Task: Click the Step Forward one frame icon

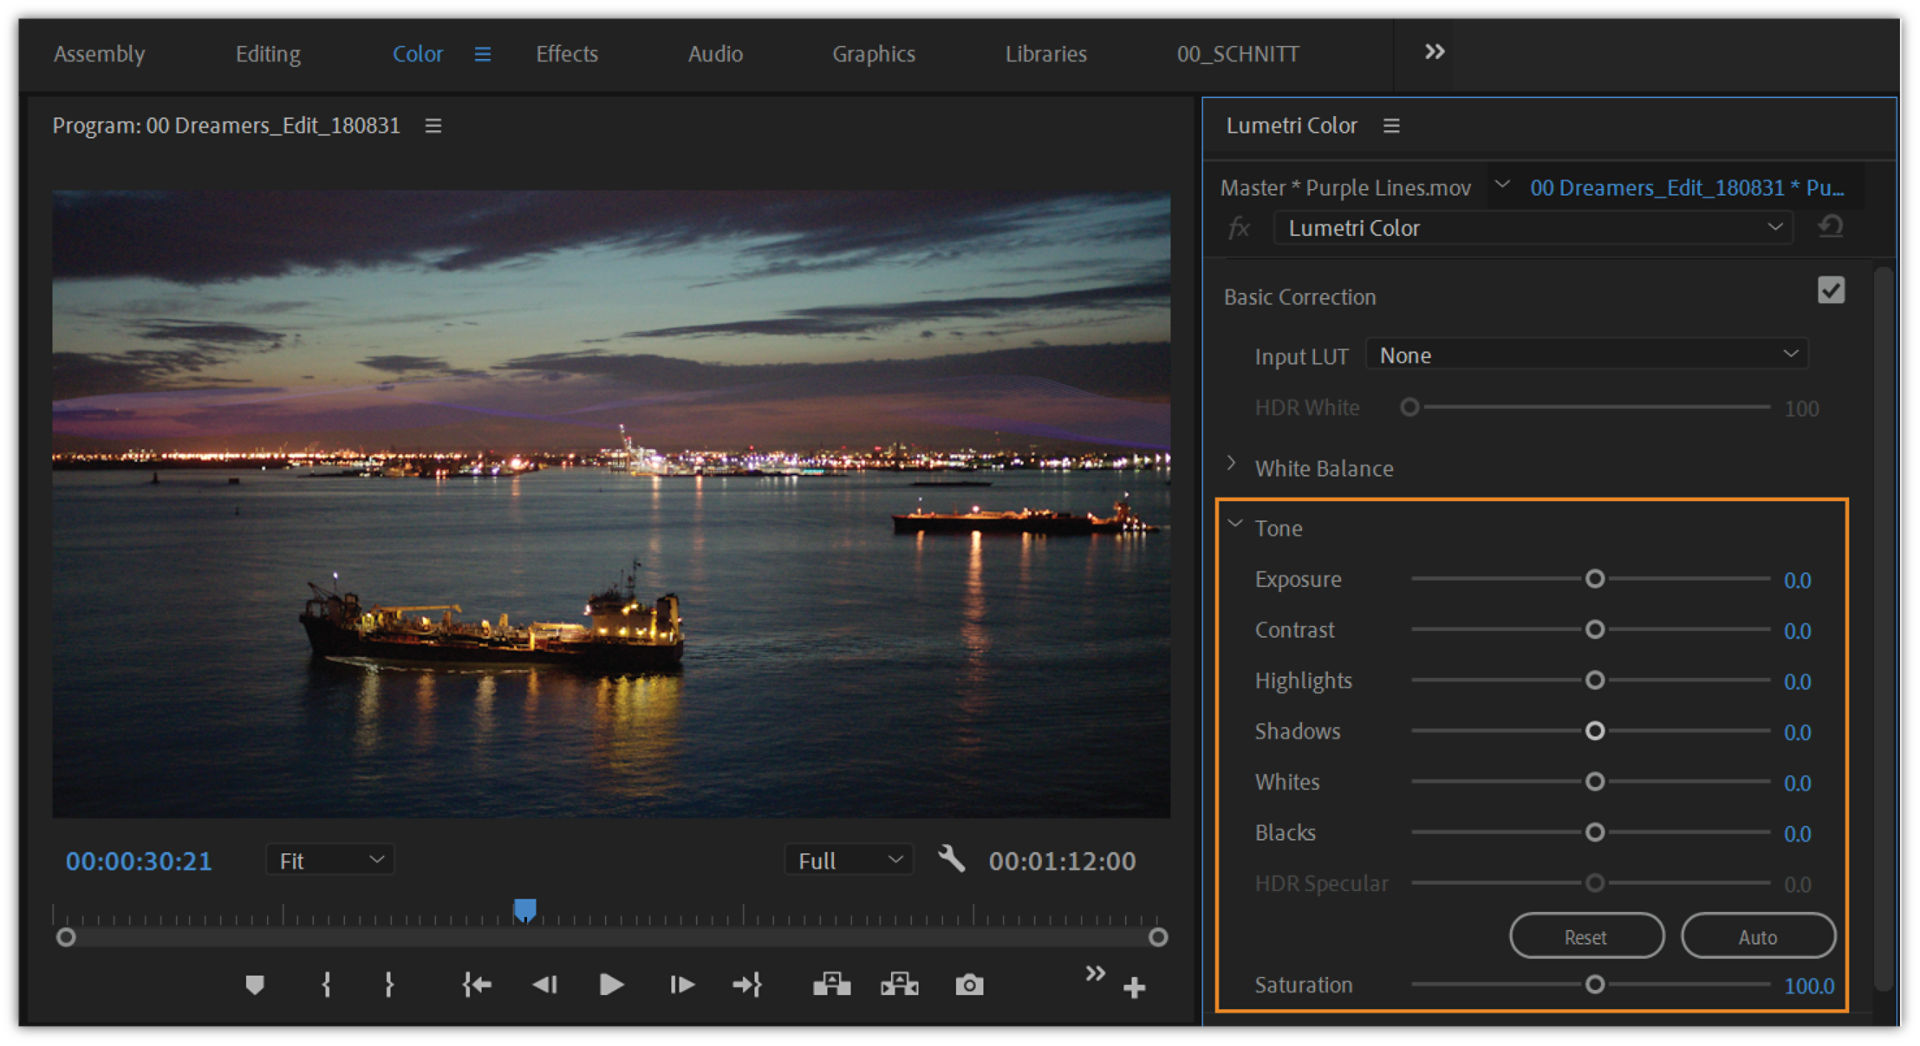Action: 682,985
